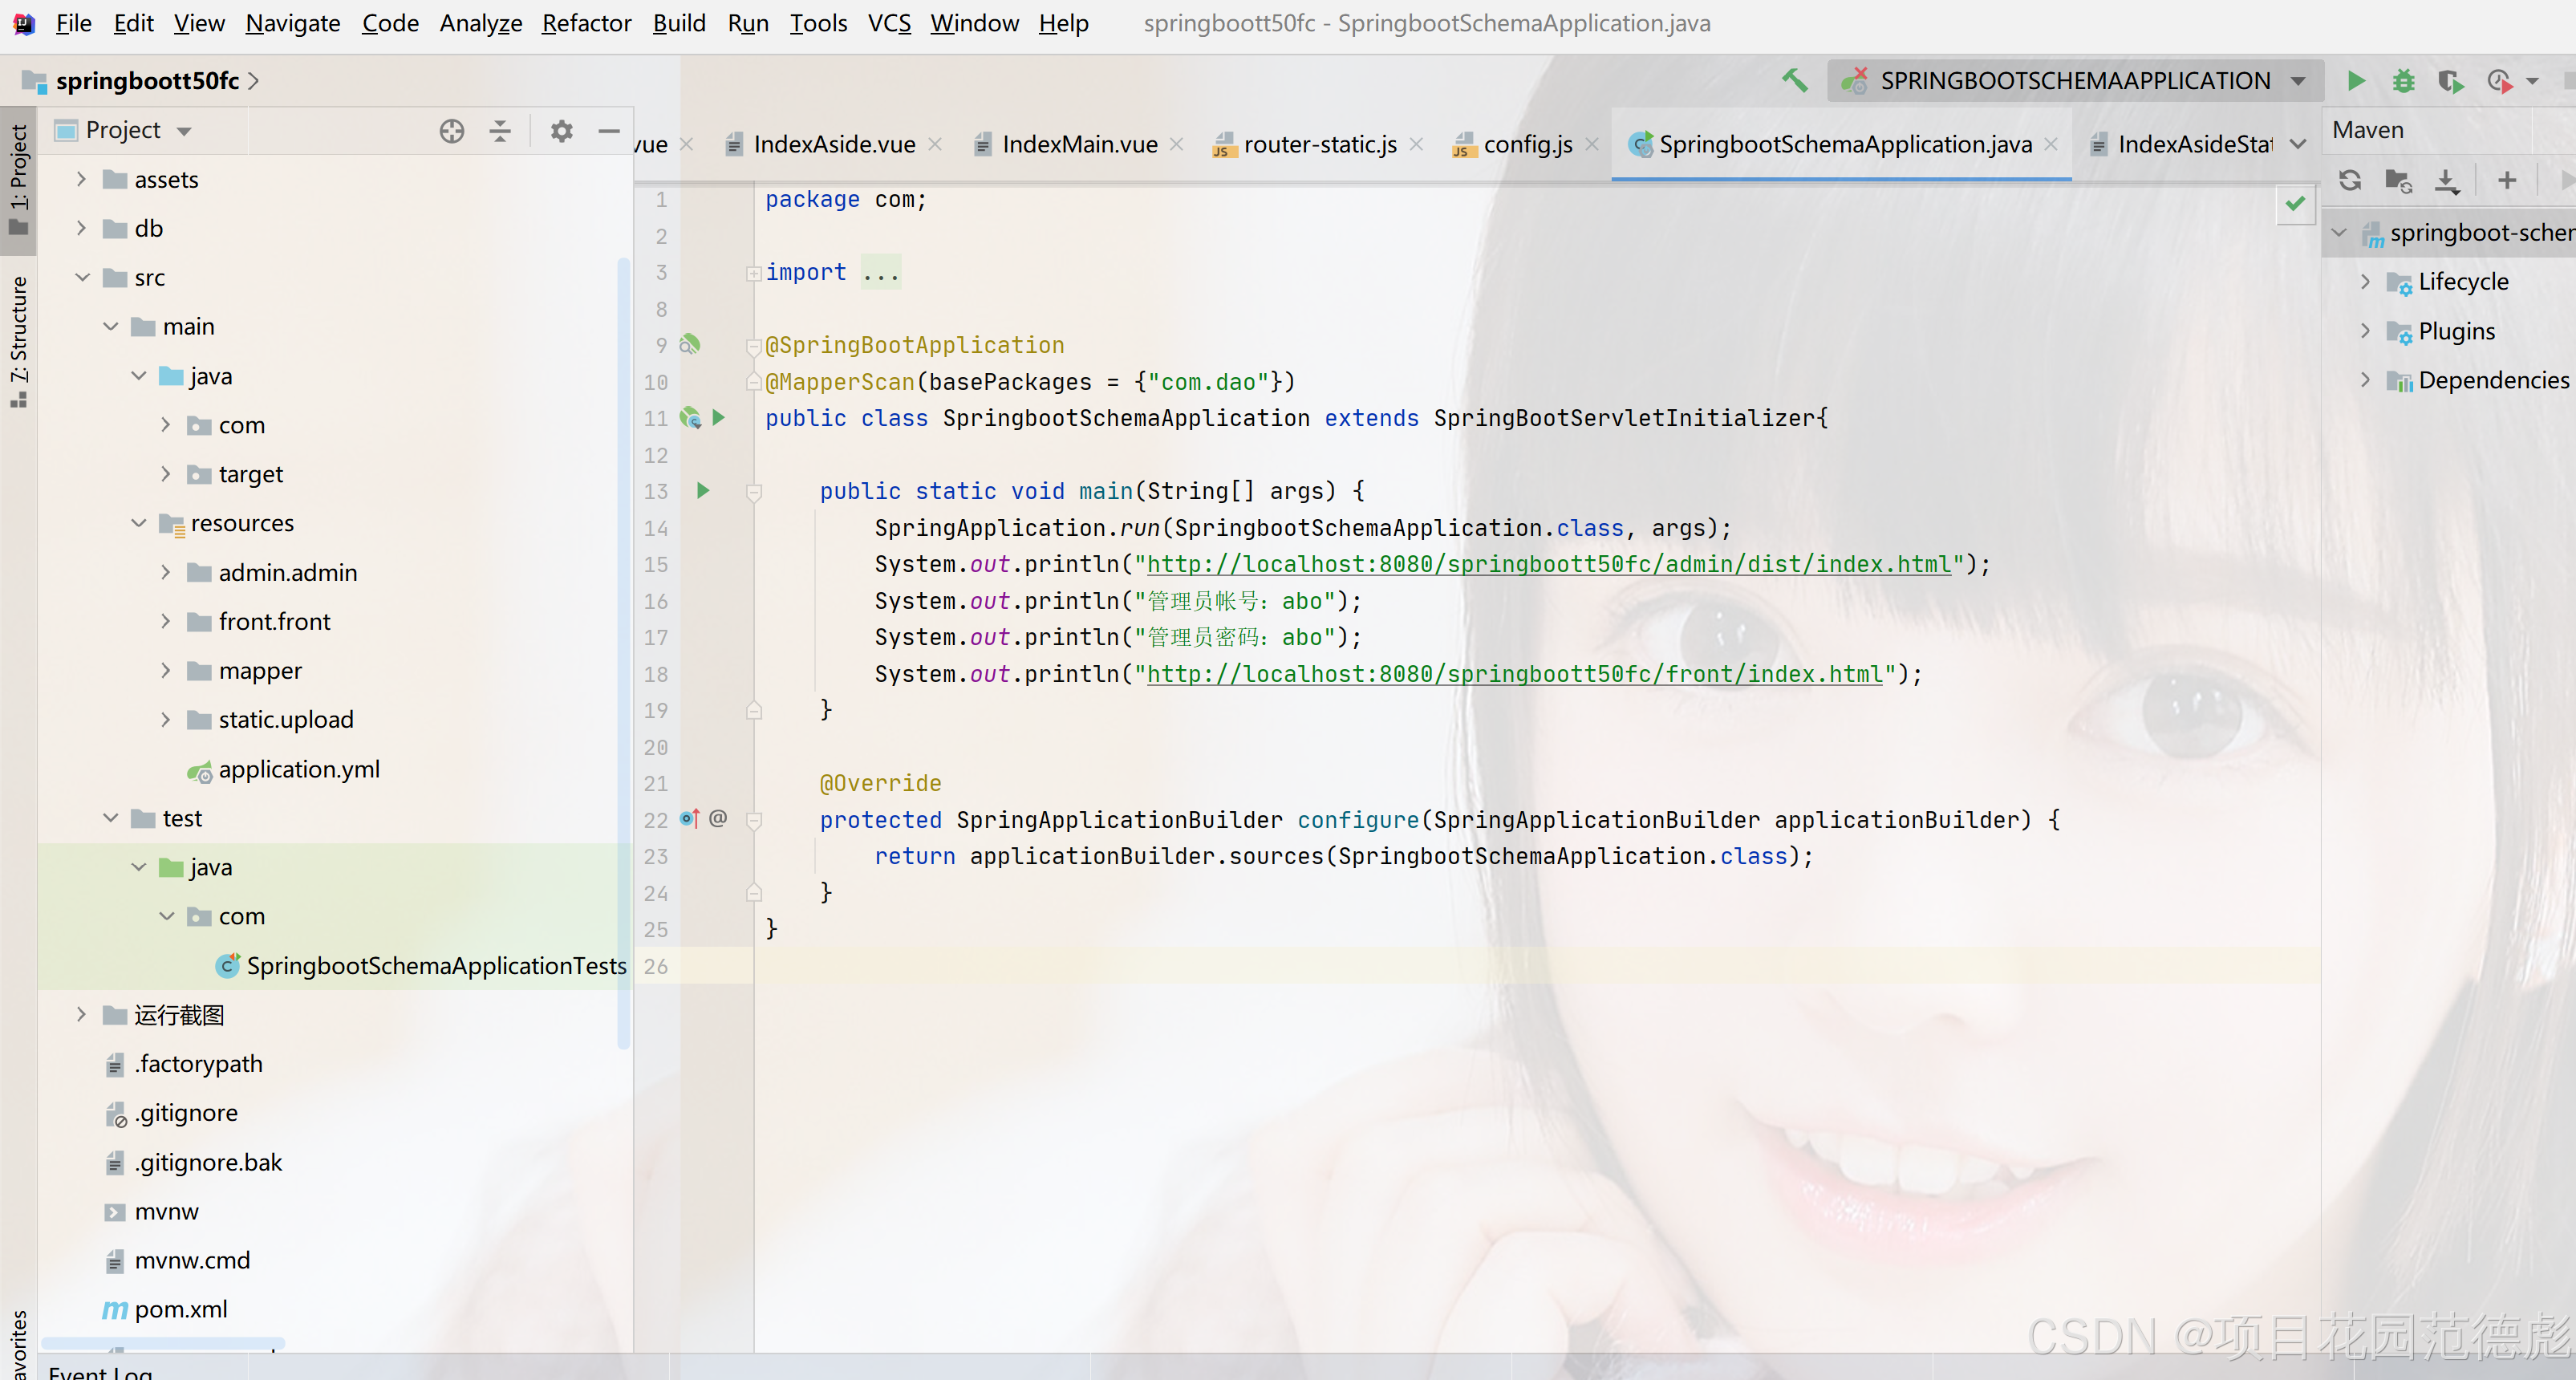Toggle fold marker on import line

(754, 273)
